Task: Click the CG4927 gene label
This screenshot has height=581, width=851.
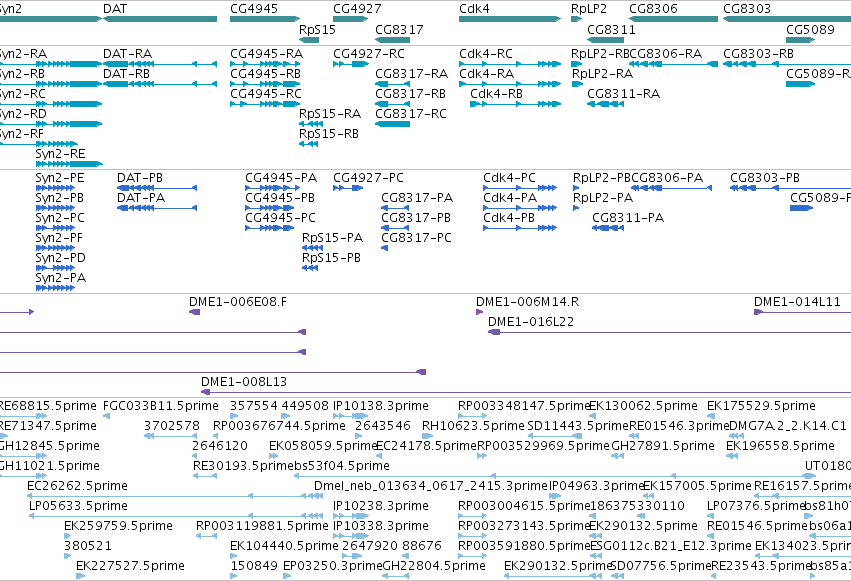Action: click(x=357, y=9)
